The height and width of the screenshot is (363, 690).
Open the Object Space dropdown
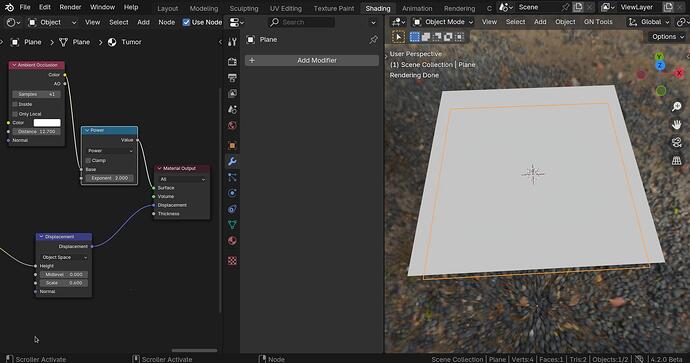pos(64,257)
